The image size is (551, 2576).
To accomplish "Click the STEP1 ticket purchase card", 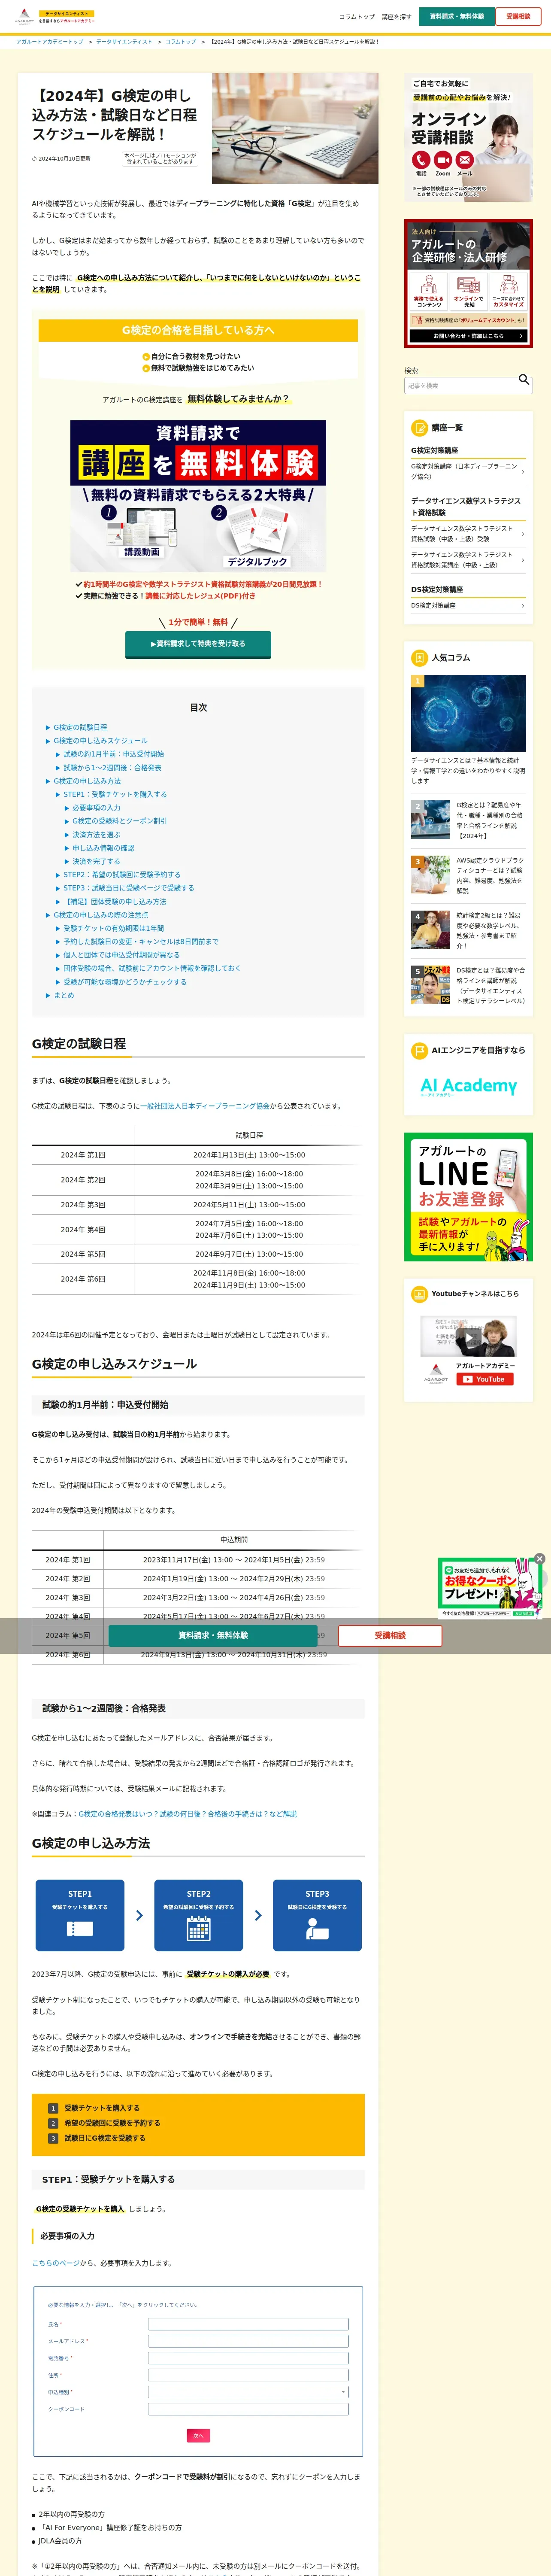I will coord(80,1915).
